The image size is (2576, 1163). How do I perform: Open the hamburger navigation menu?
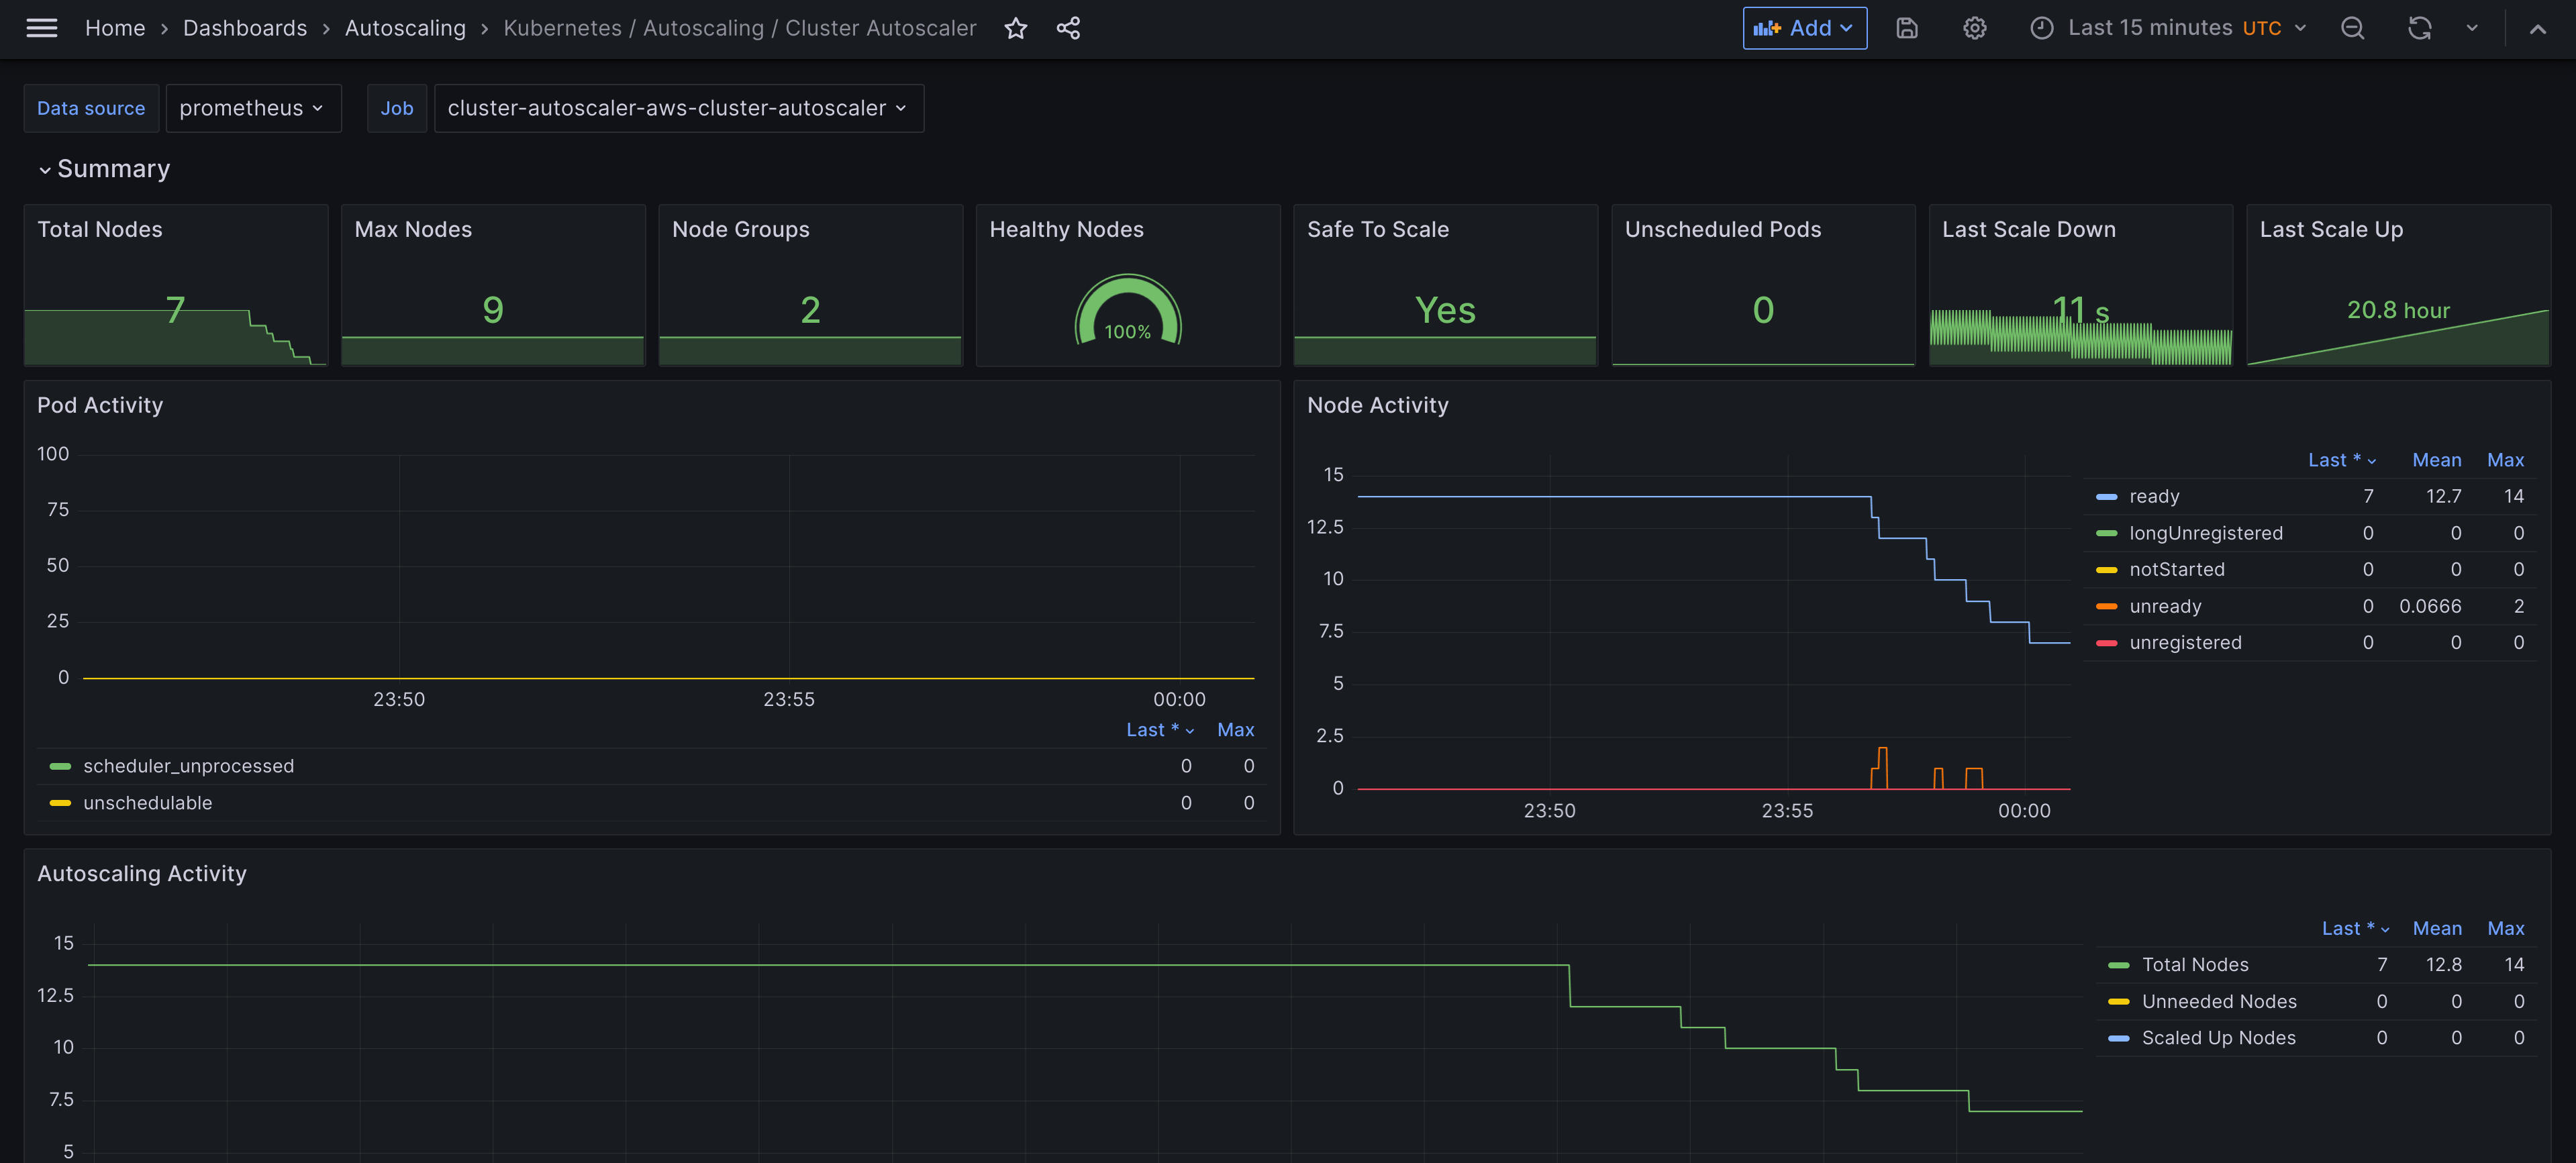pos(41,28)
